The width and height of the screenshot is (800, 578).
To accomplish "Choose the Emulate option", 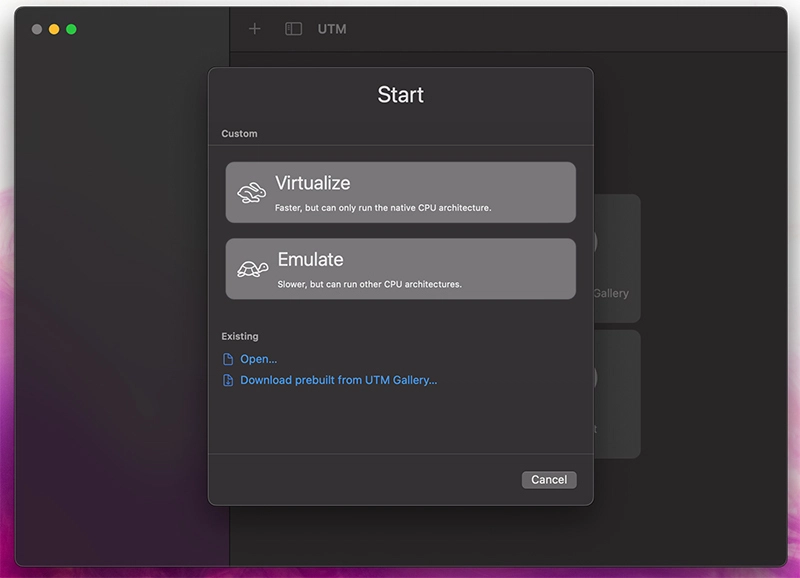I will click(x=401, y=269).
